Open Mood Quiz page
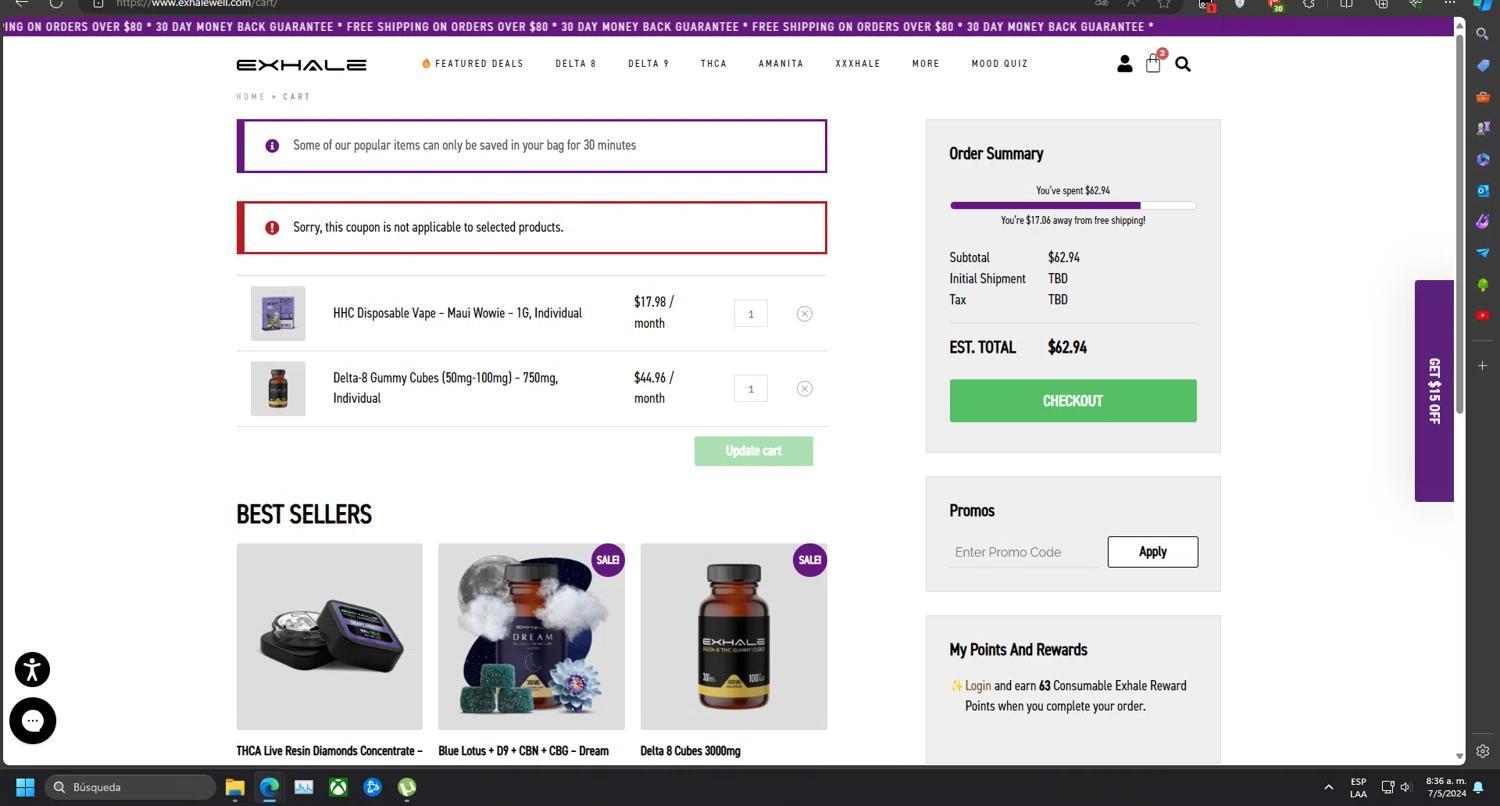 pyautogui.click(x=1000, y=64)
